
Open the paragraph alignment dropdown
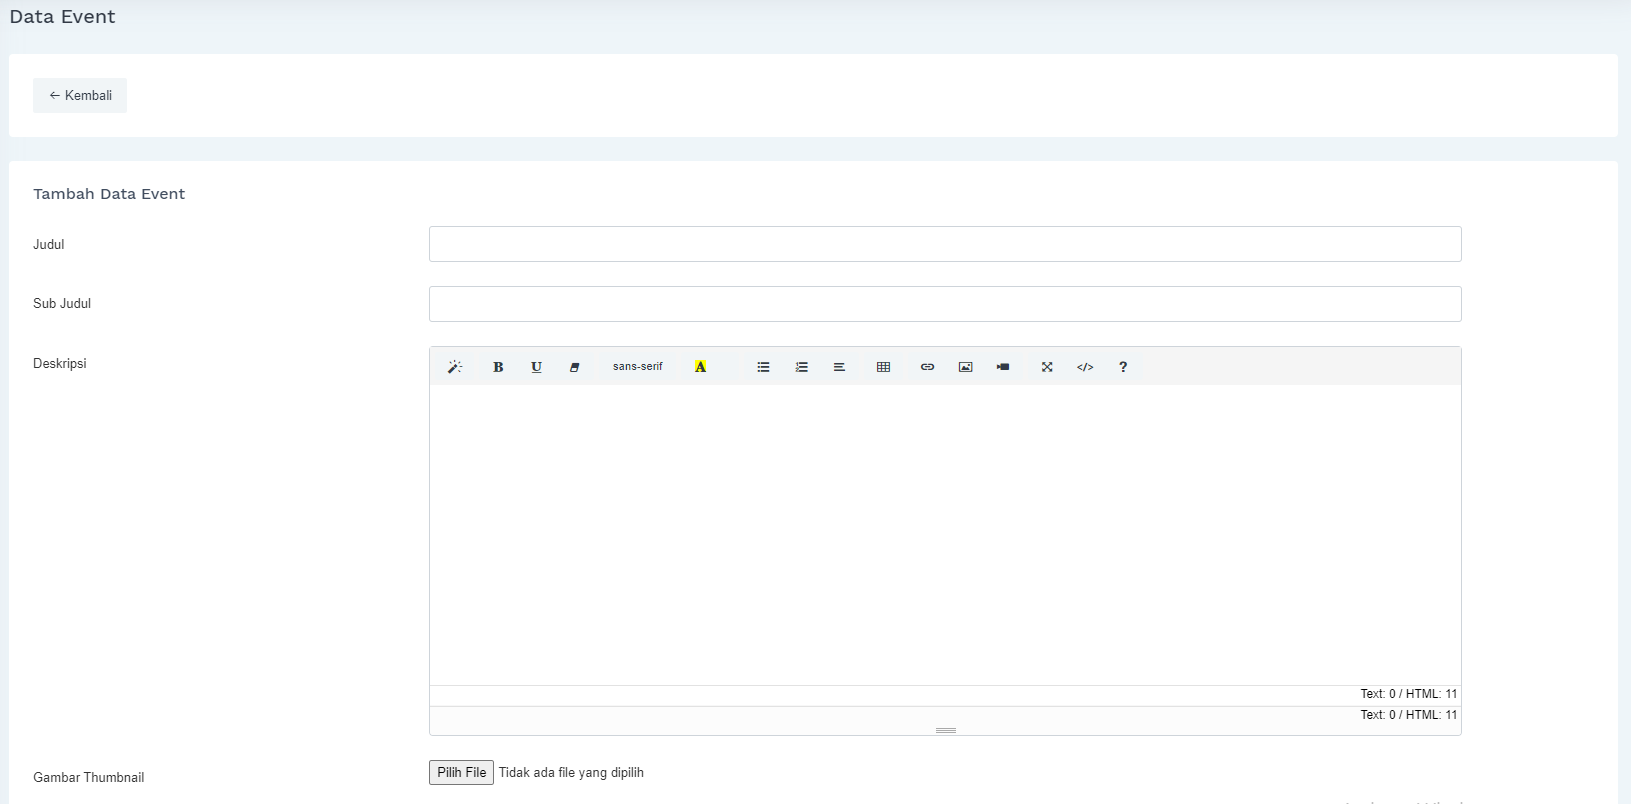tap(839, 367)
